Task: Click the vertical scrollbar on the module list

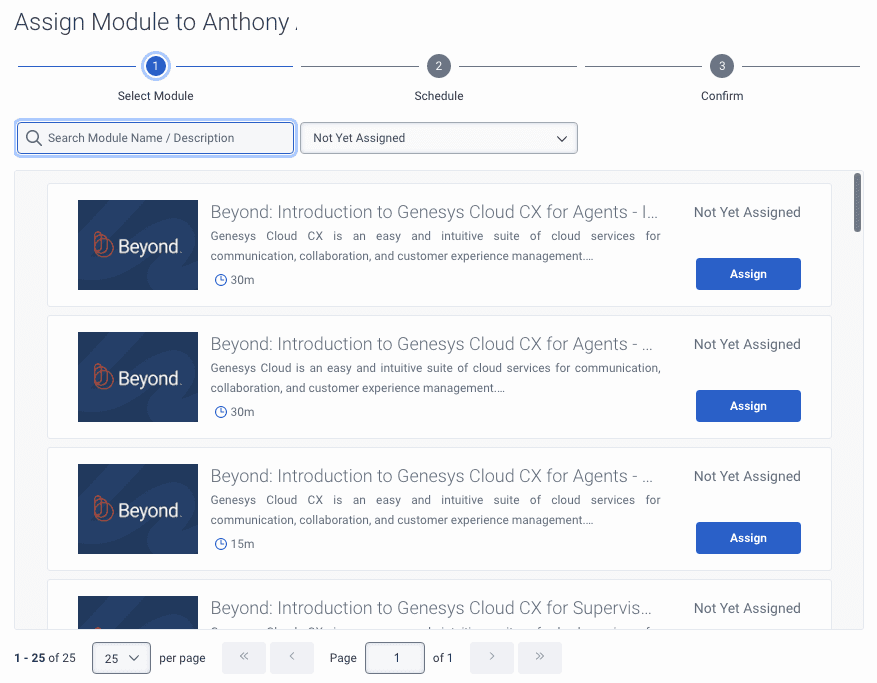Action: pyautogui.click(x=857, y=203)
